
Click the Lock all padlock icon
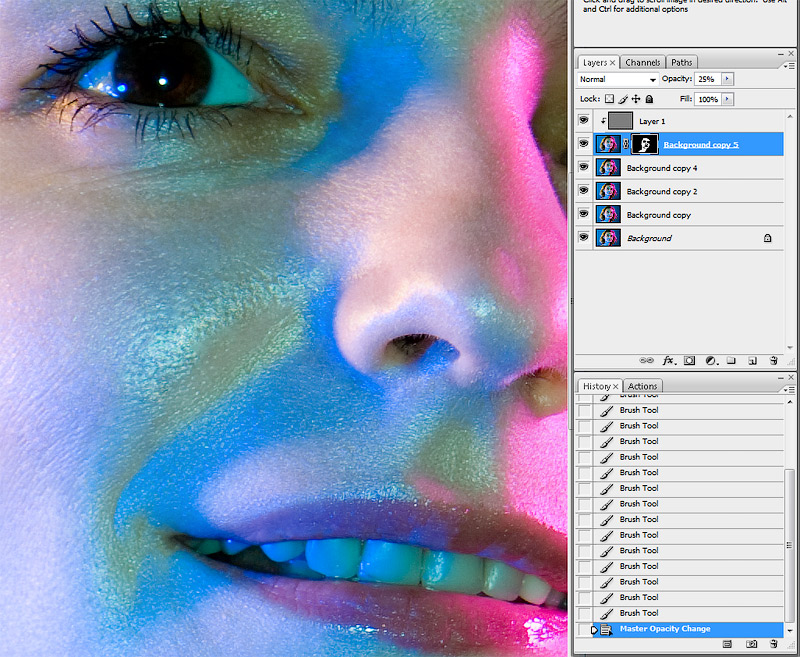point(649,99)
